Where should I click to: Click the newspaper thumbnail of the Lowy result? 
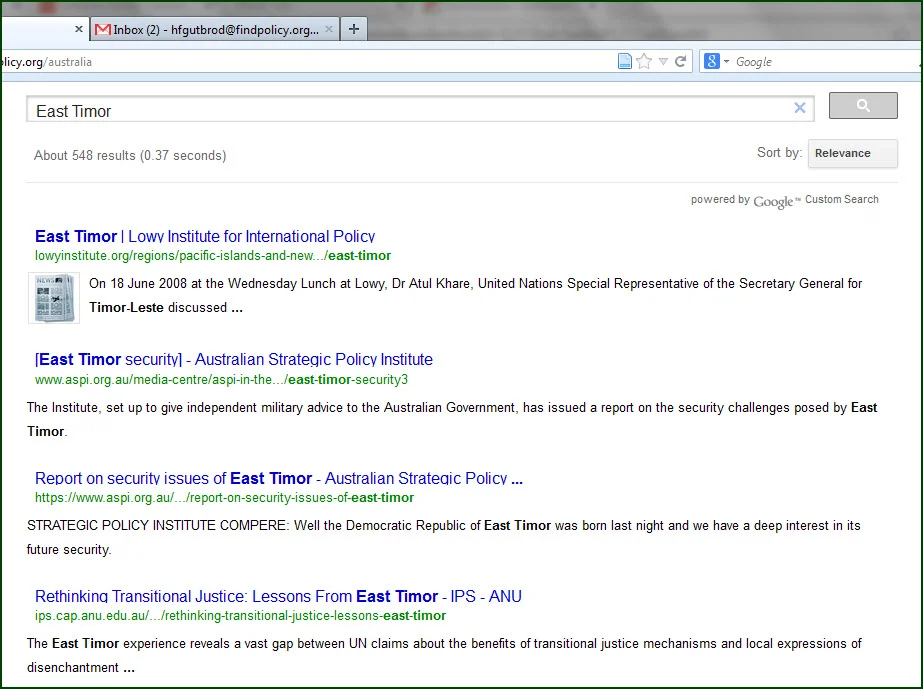[x=54, y=298]
